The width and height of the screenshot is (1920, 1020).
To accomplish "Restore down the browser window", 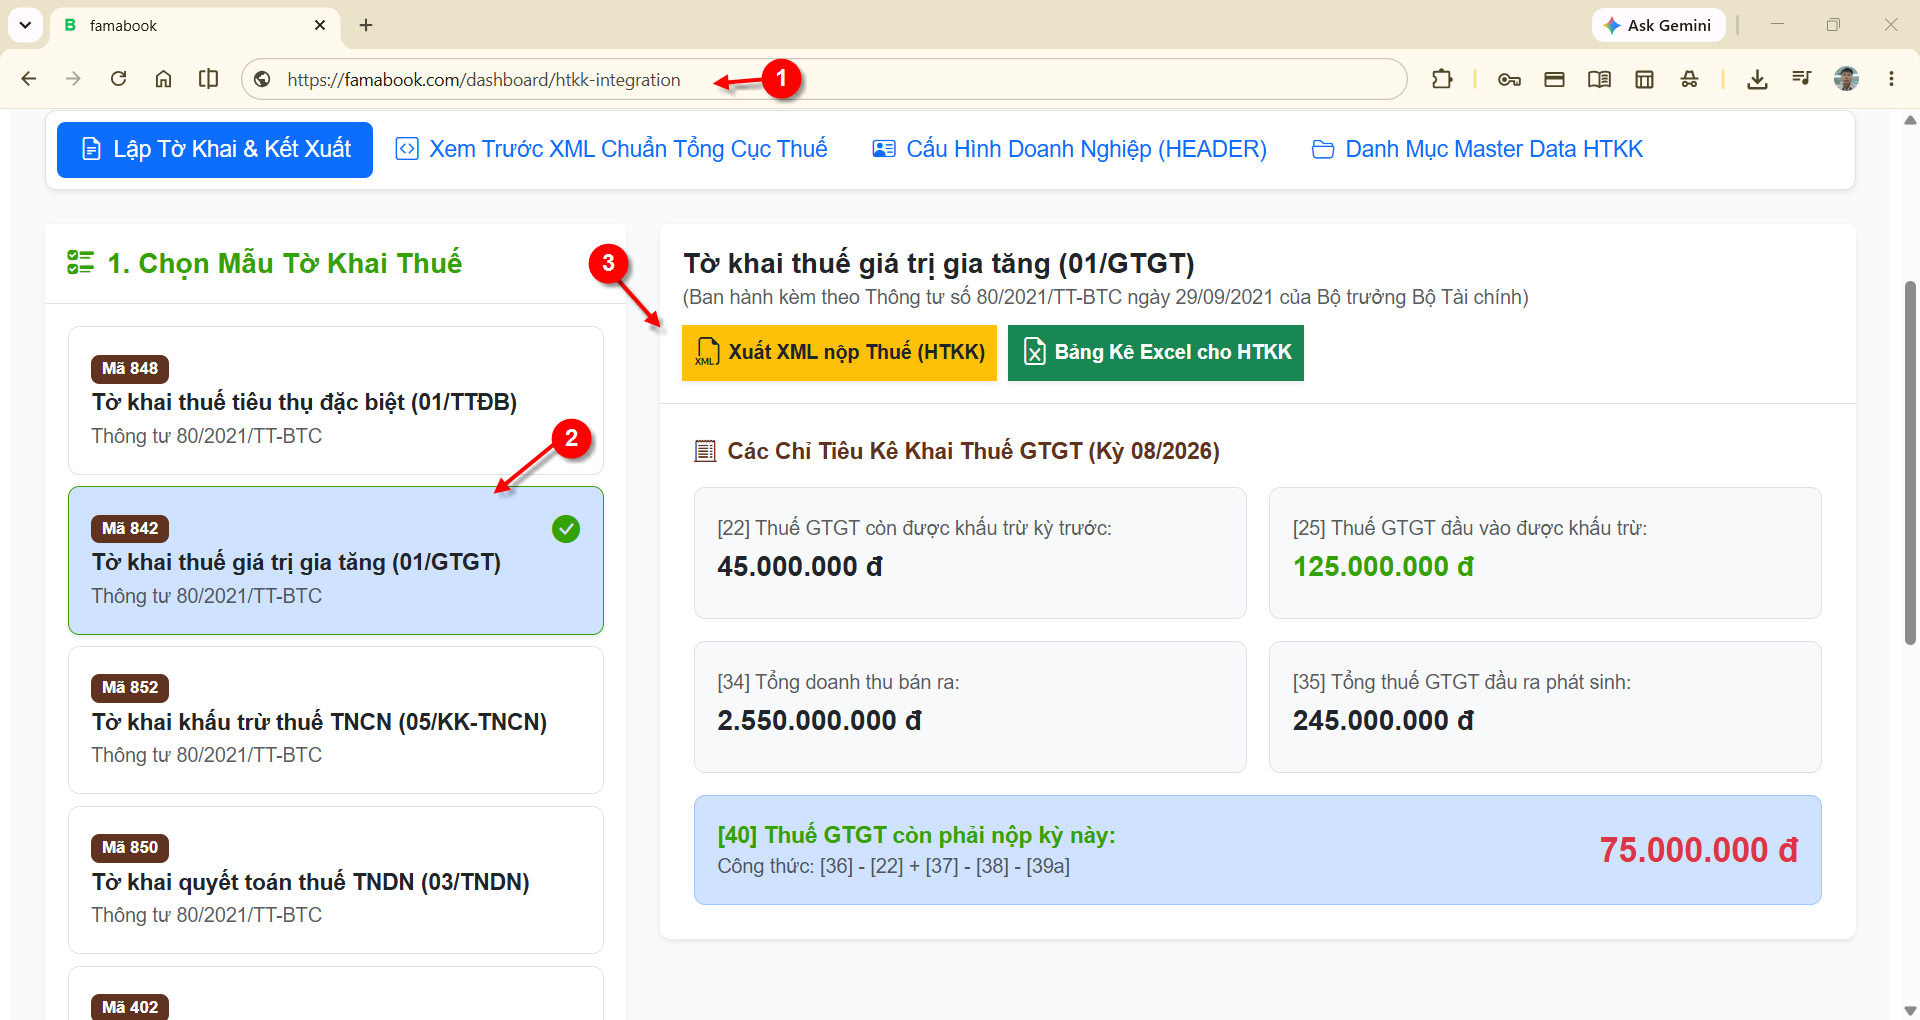I will 1833,25.
